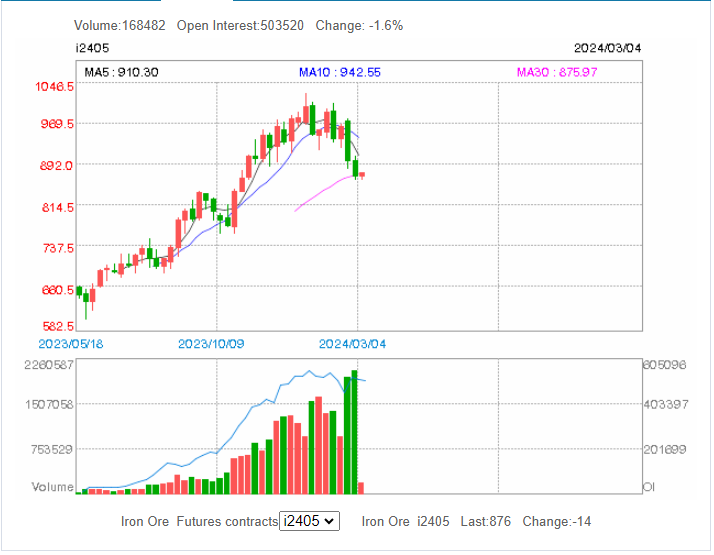
Task: Click the blue MA10 : 942.55 label
Action: click(339, 72)
